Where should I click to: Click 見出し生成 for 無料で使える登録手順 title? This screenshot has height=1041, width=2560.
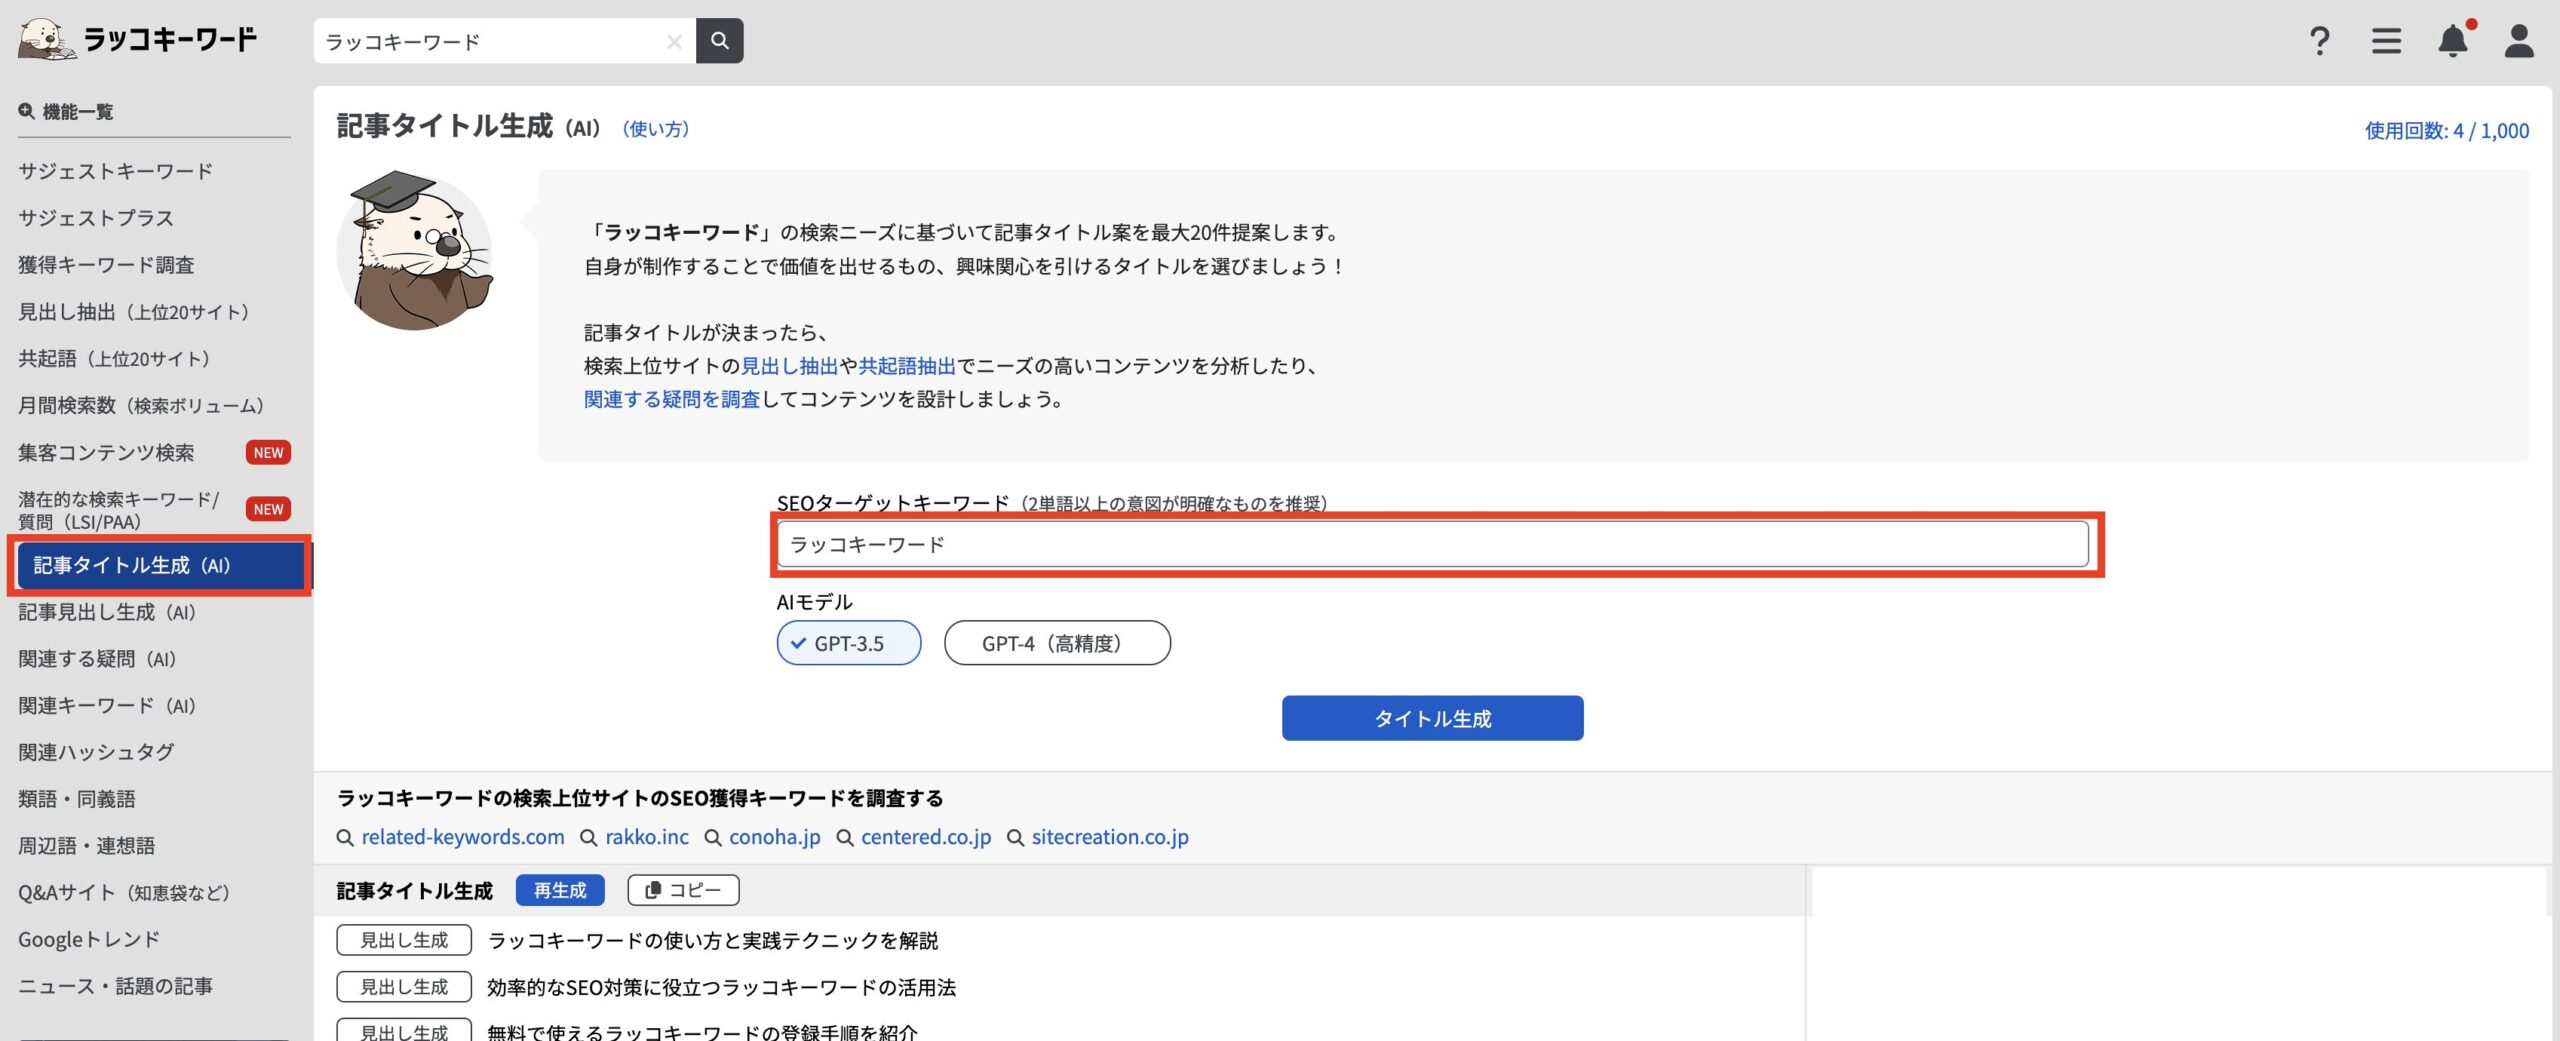[x=404, y=1031]
